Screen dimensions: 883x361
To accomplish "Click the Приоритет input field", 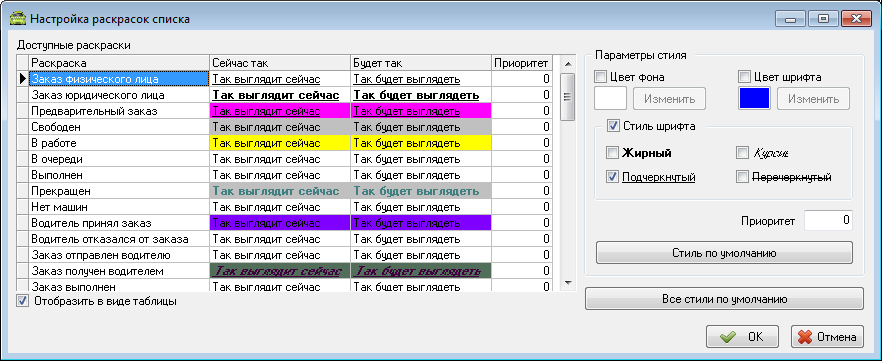I will click(x=828, y=221).
